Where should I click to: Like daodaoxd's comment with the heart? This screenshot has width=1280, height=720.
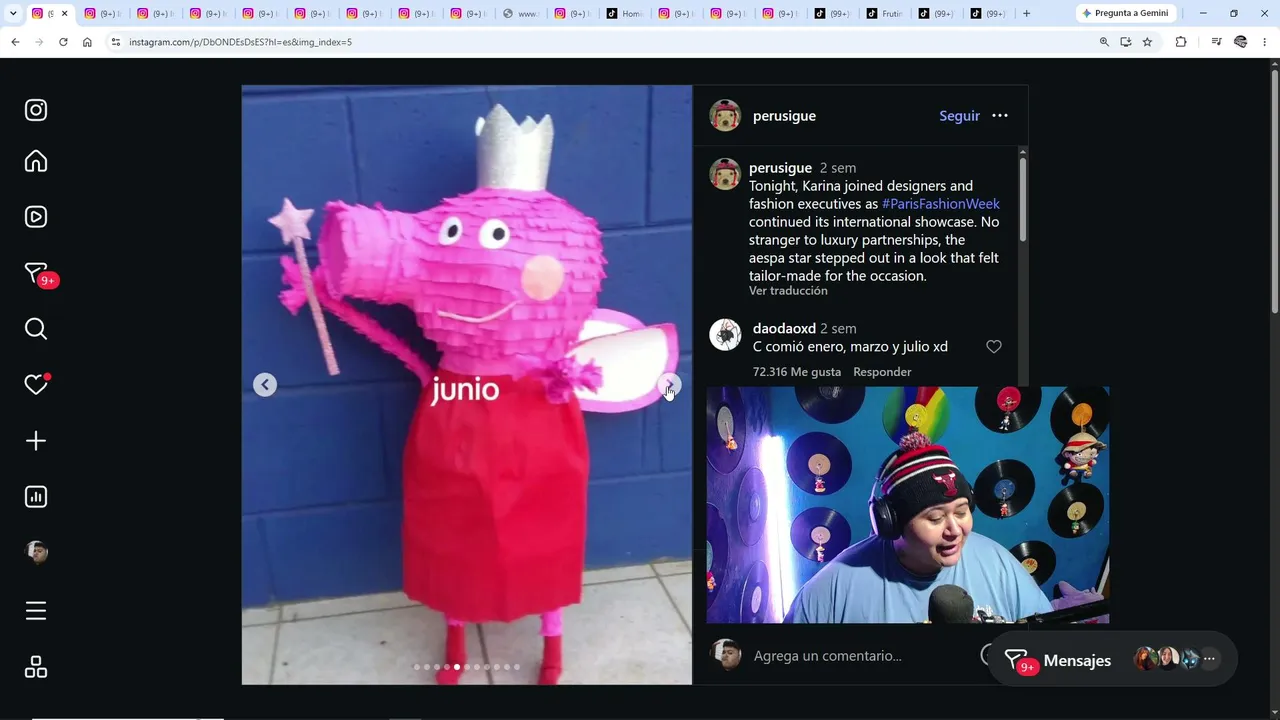coord(994,347)
